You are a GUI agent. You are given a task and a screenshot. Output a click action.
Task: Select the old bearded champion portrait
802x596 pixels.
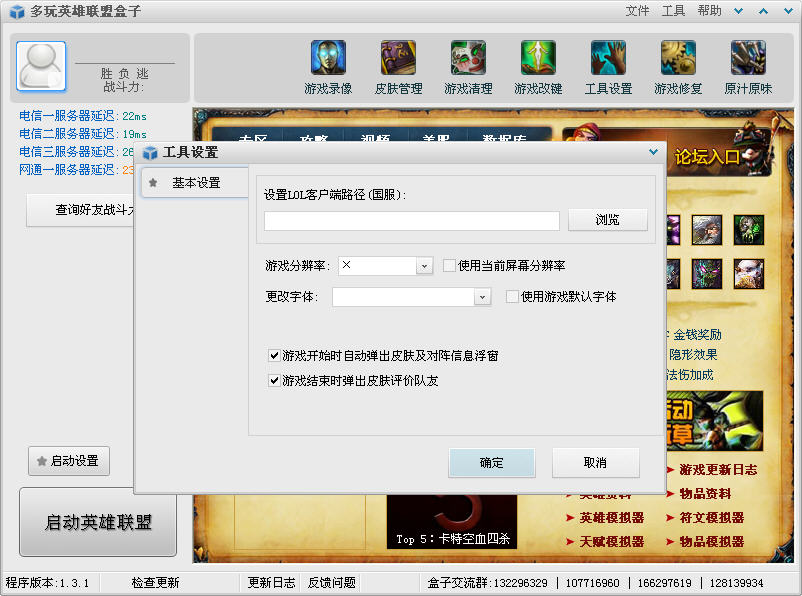[707, 230]
